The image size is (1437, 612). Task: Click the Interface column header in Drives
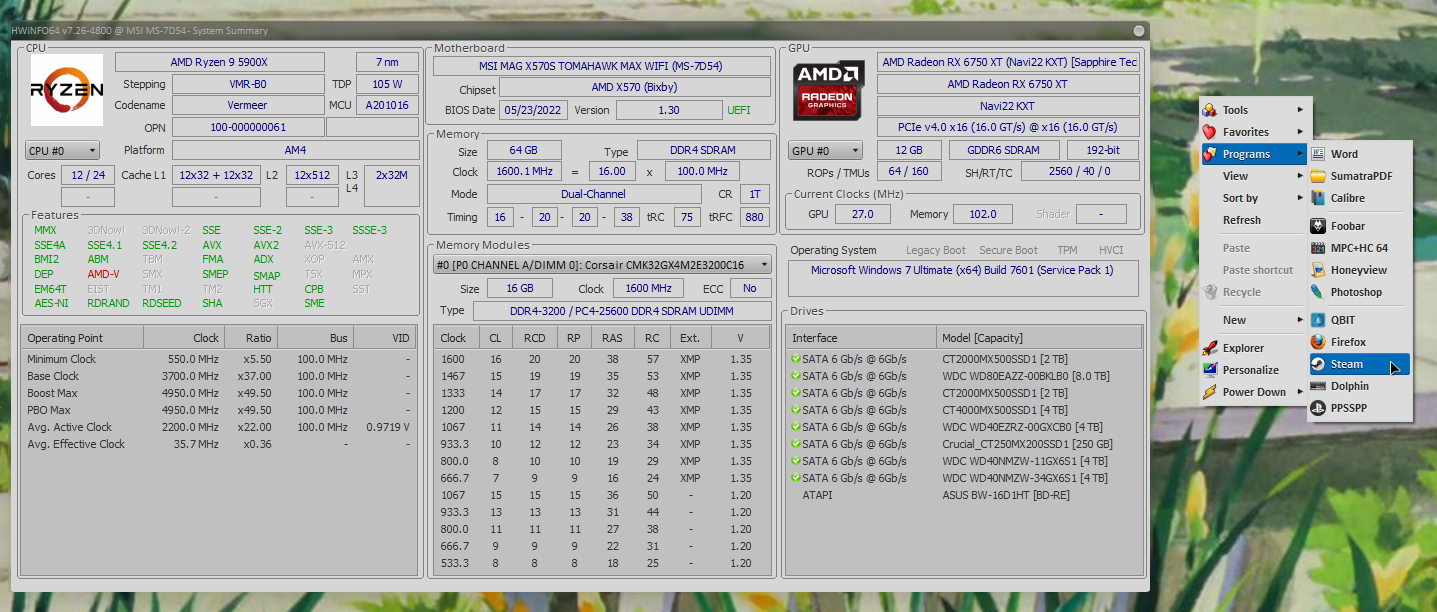coord(861,338)
